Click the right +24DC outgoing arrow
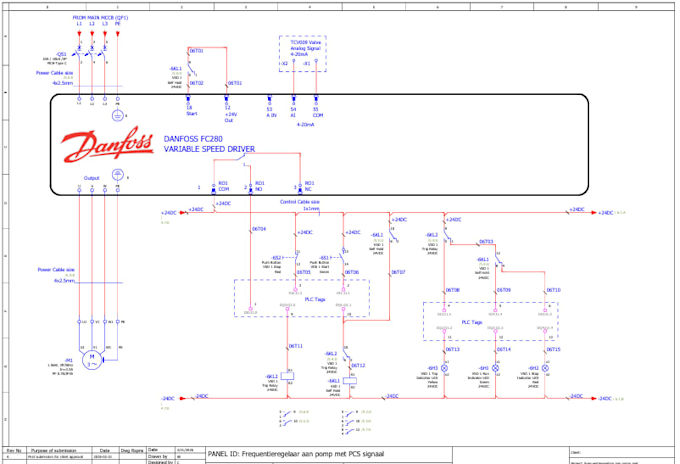The image size is (680, 464). [x=594, y=212]
